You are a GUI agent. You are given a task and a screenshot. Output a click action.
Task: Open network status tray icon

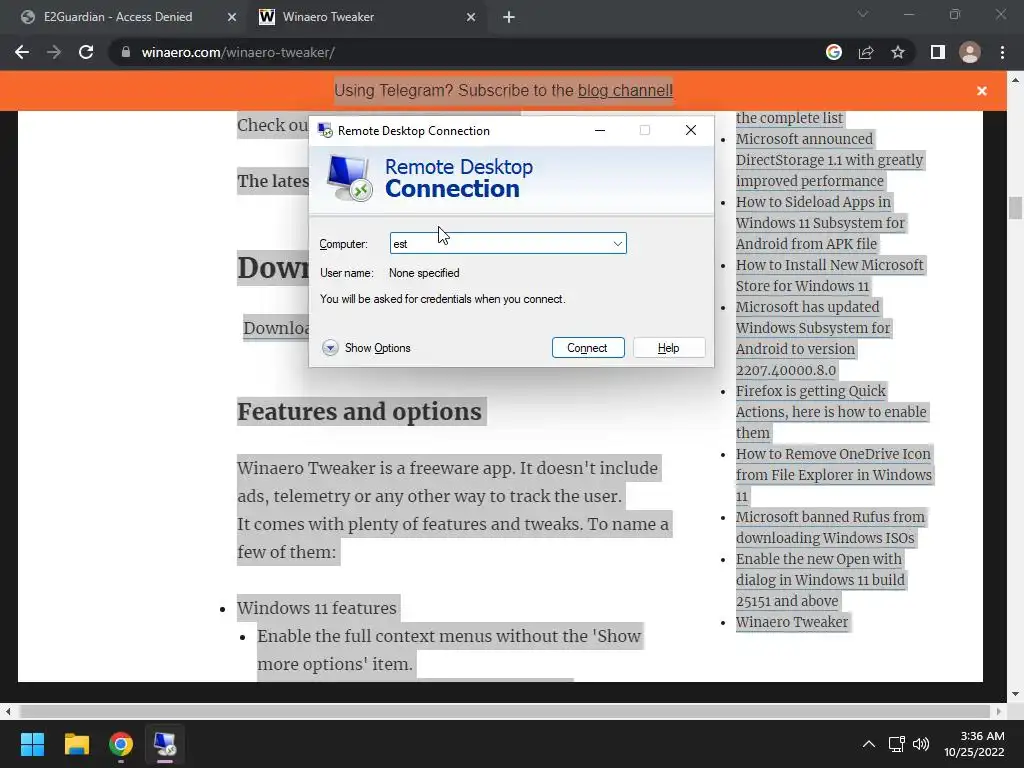pos(896,744)
